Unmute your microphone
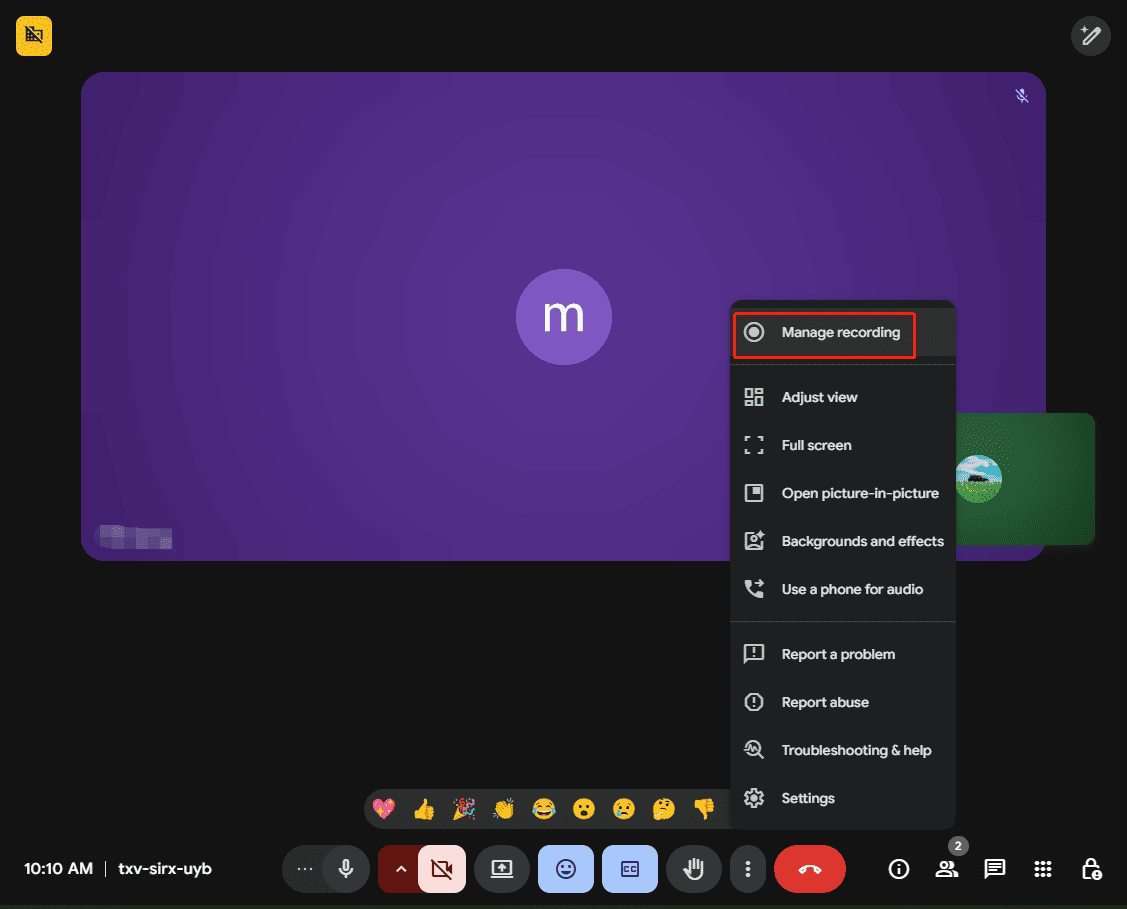This screenshot has width=1127, height=909. pyautogui.click(x=345, y=869)
